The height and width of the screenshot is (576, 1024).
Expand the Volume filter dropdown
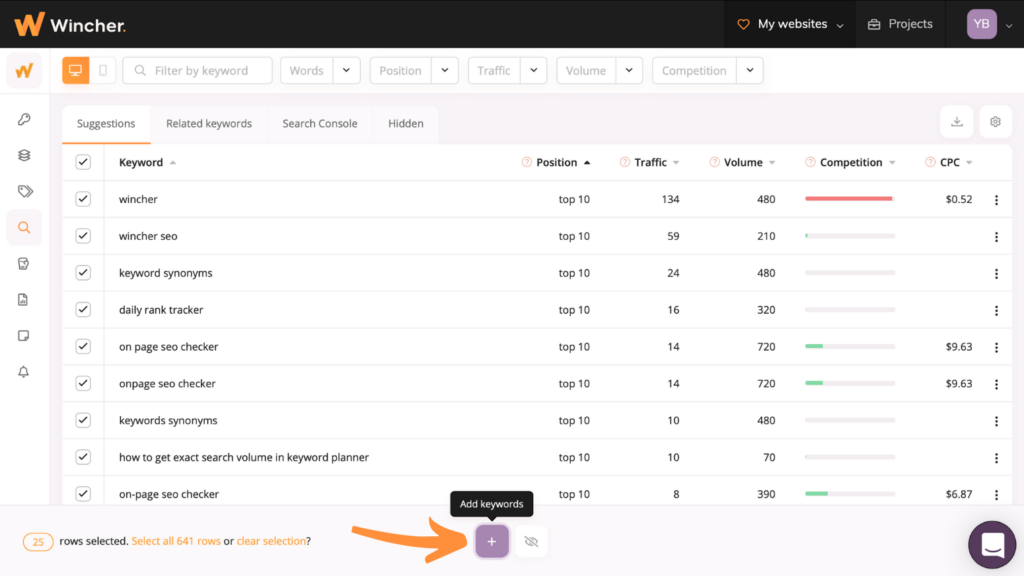point(629,71)
